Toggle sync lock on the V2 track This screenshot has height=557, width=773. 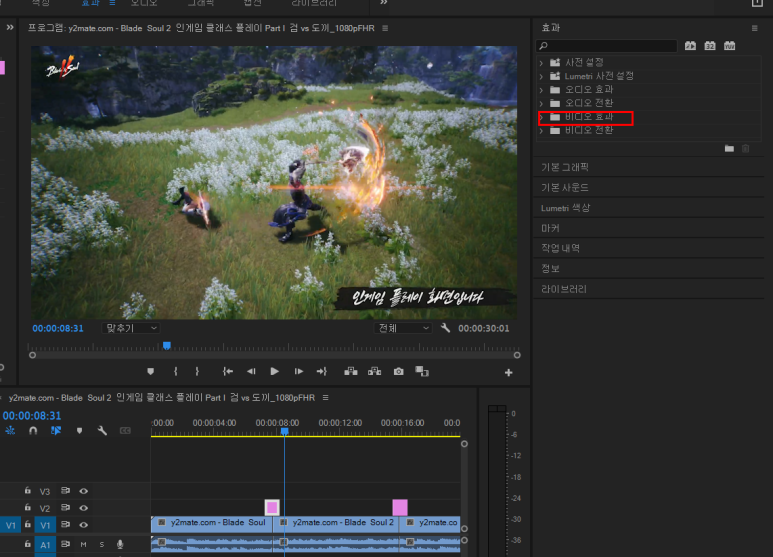[x=65, y=507]
